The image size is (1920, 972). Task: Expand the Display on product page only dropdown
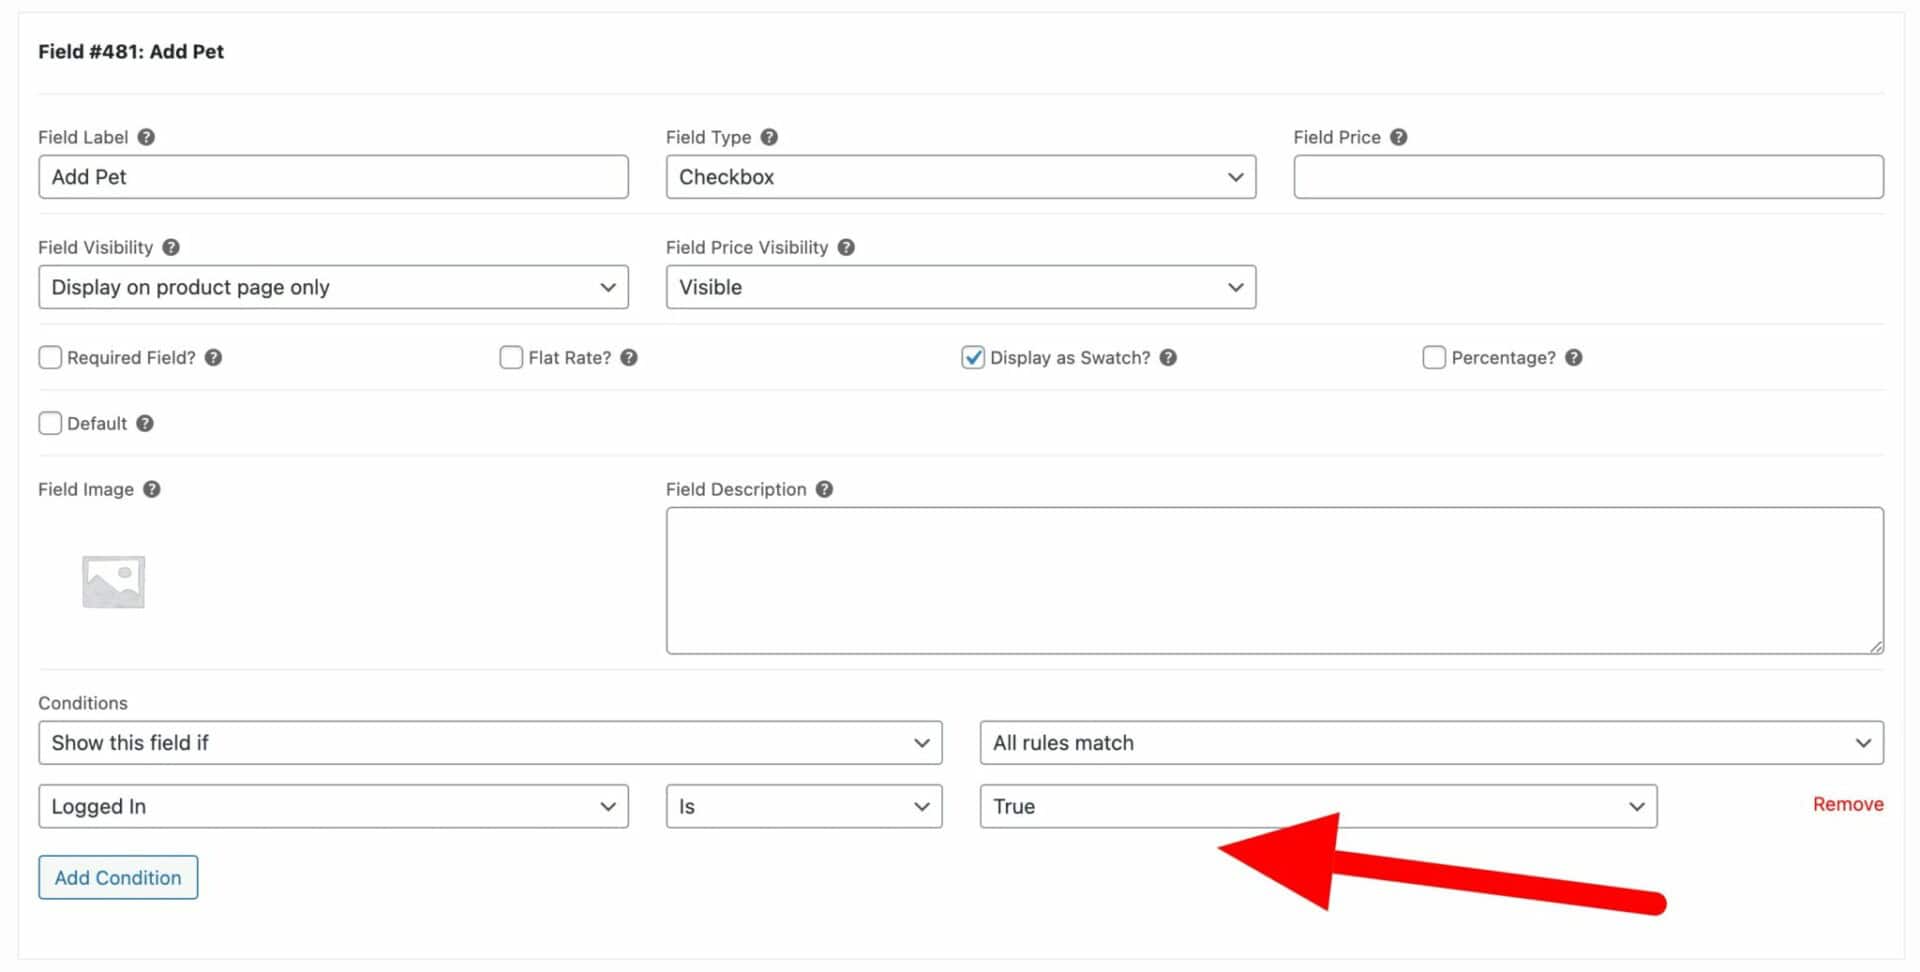(x=333, y=287)
